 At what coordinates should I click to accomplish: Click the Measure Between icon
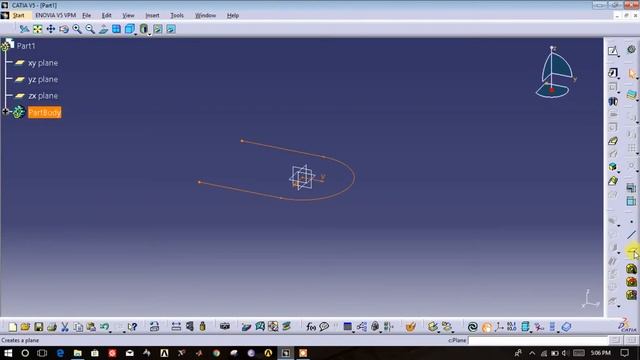pos(176,327)
